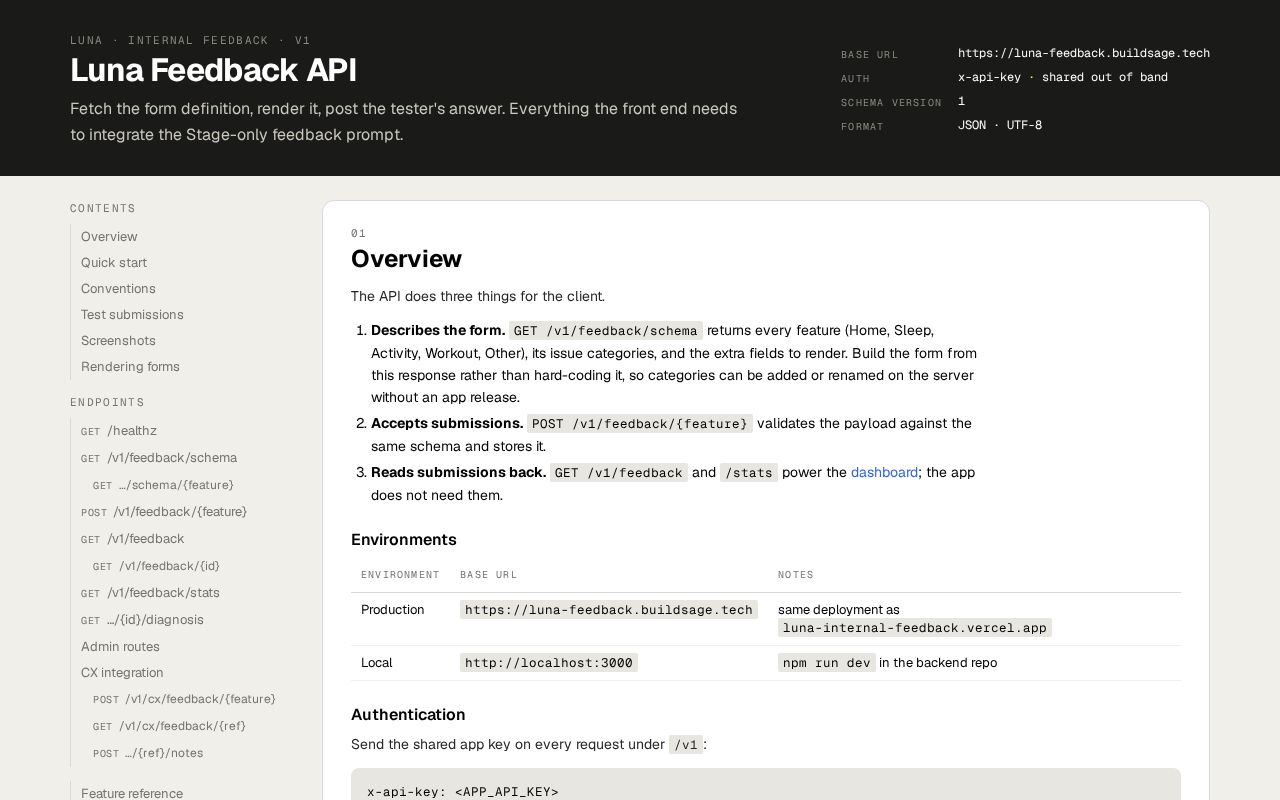
Task: Open GET /v1/cx/feedback/{ref} sidebar link
Action: tap(169, 726)
